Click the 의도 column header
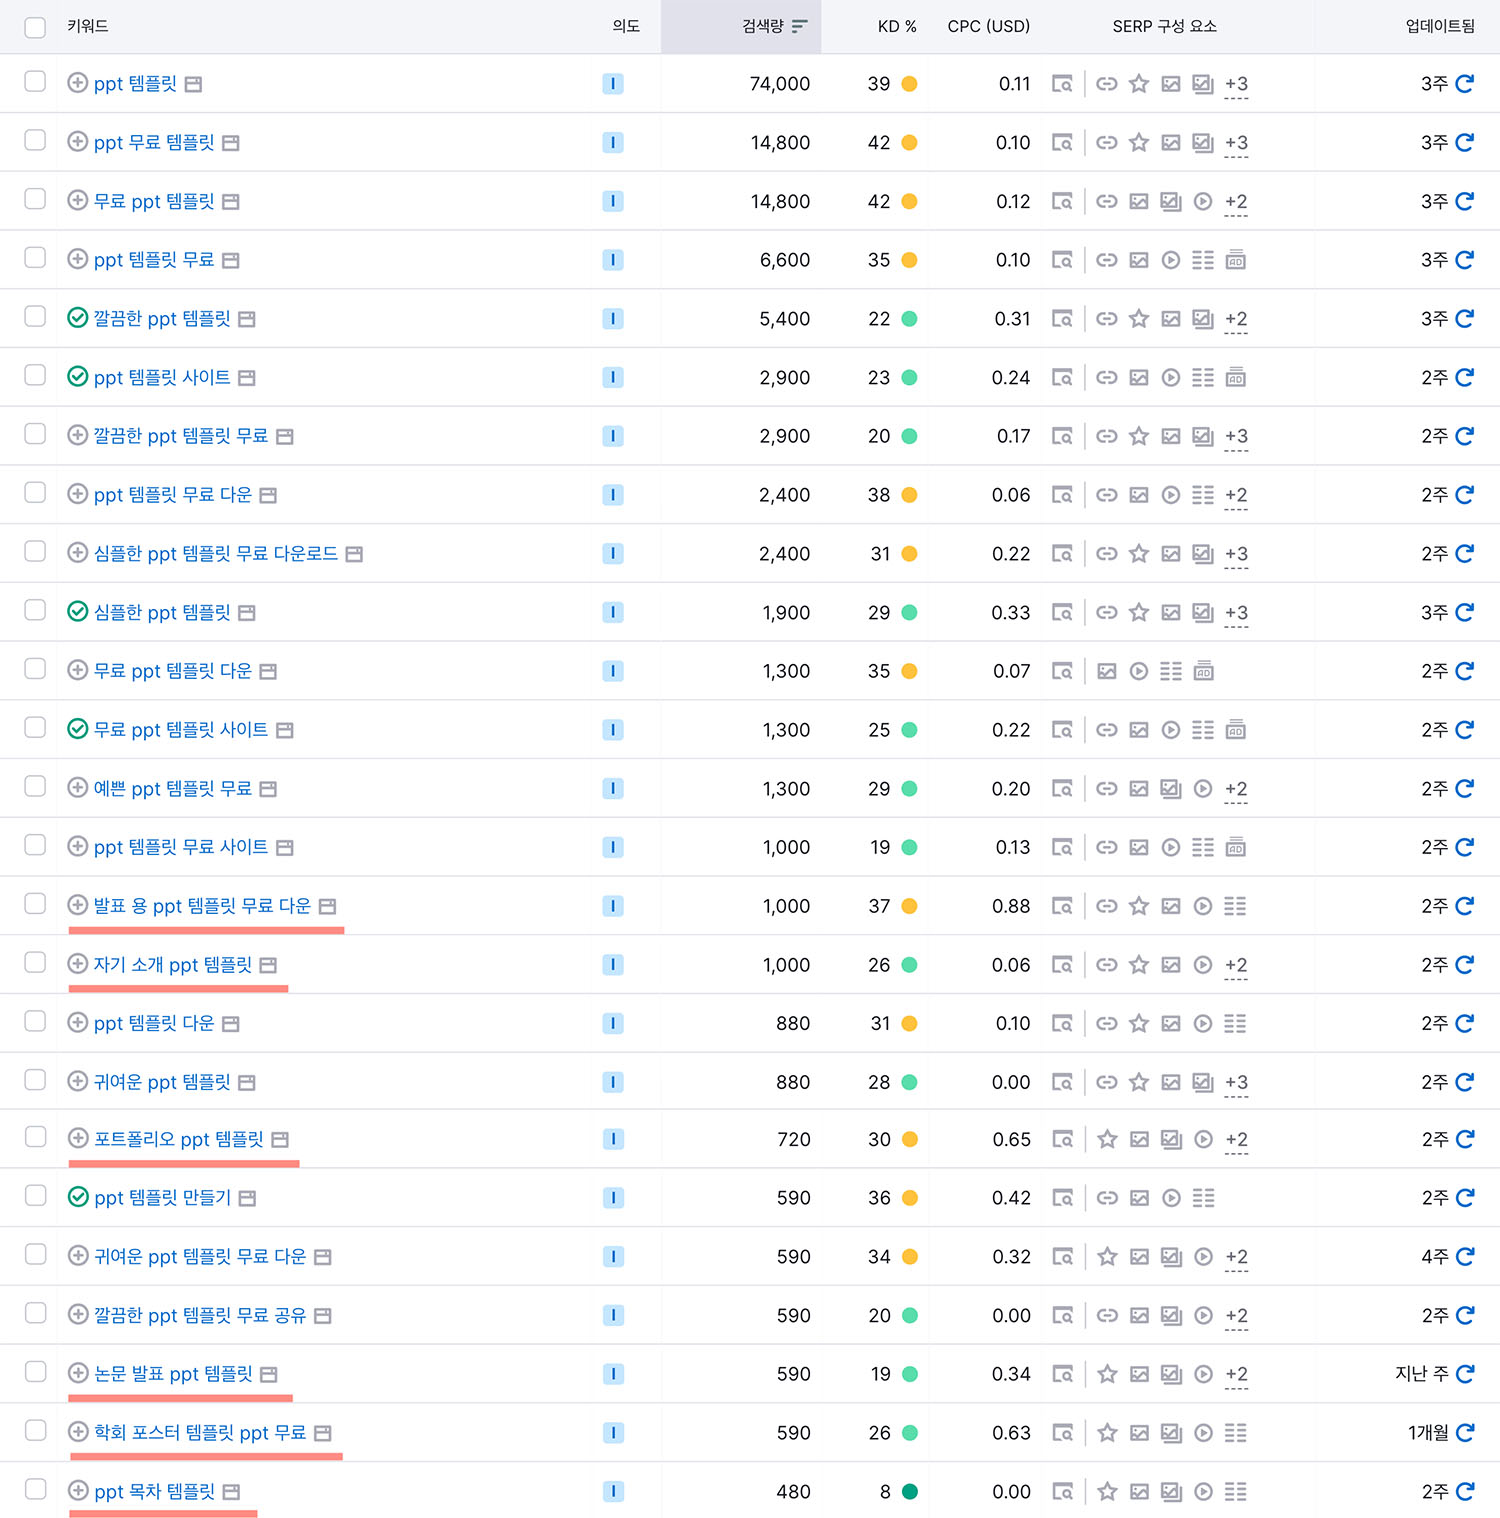The image size is (1500, 1518). pos(626,26)
